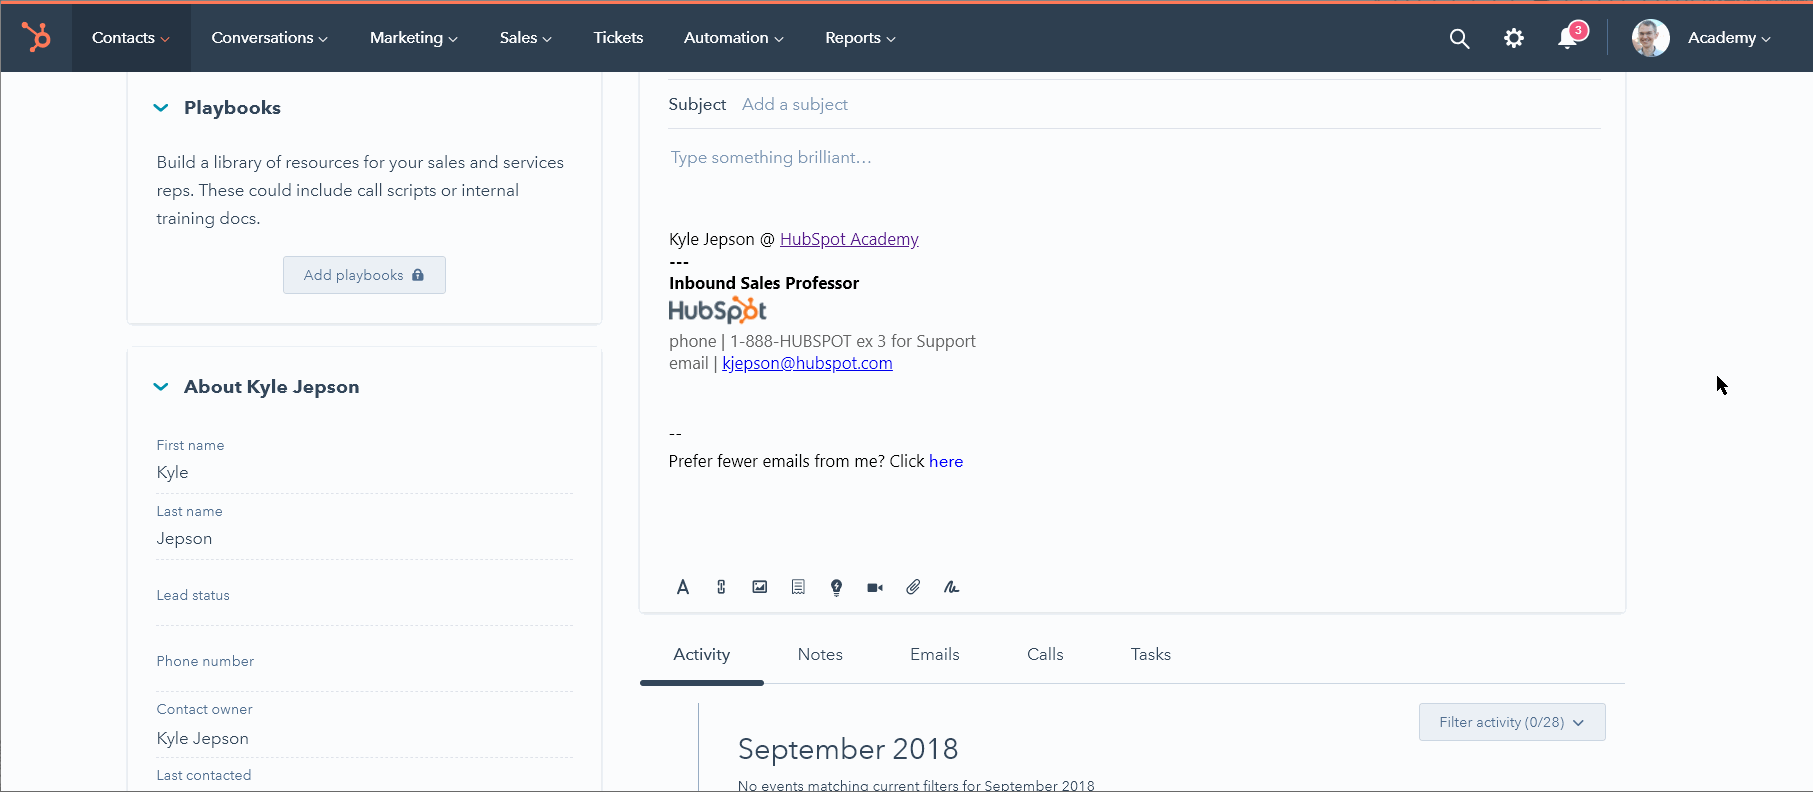Open the Reports menu

click(860, 38)
